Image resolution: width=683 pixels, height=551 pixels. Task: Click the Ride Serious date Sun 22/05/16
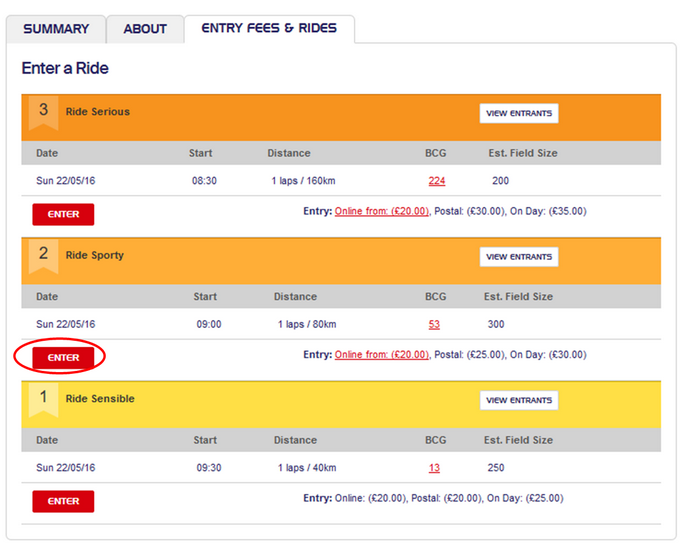(x=65, y=181)
